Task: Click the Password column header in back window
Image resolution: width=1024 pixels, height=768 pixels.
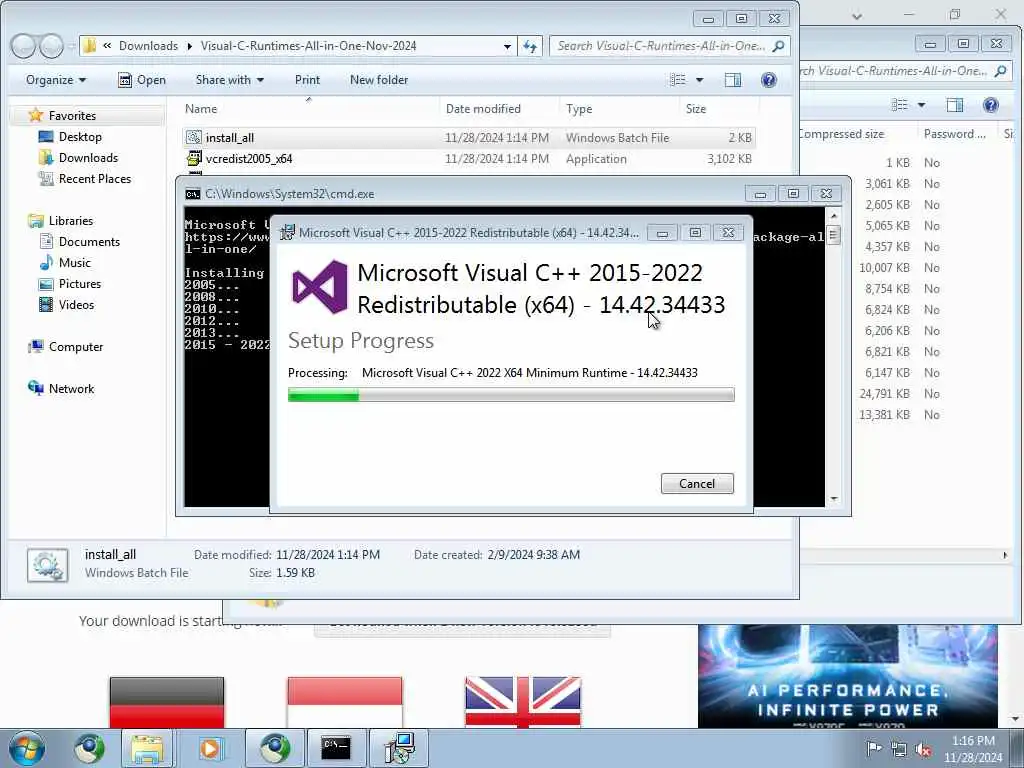Action: 955,134
